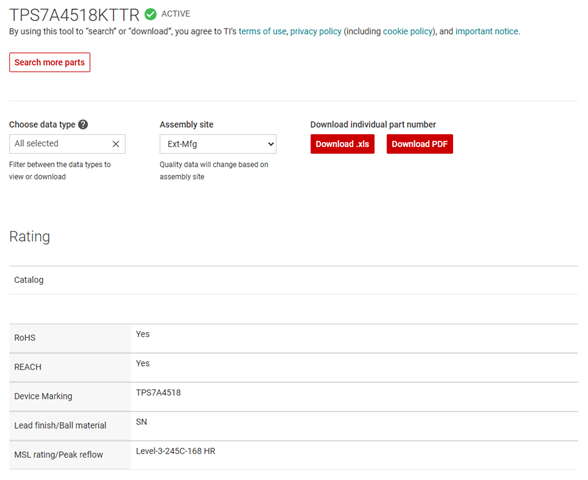588x480 pixels.
Task: Select the TPS7A4518 device marking value
Action: (x=158, y=393)
